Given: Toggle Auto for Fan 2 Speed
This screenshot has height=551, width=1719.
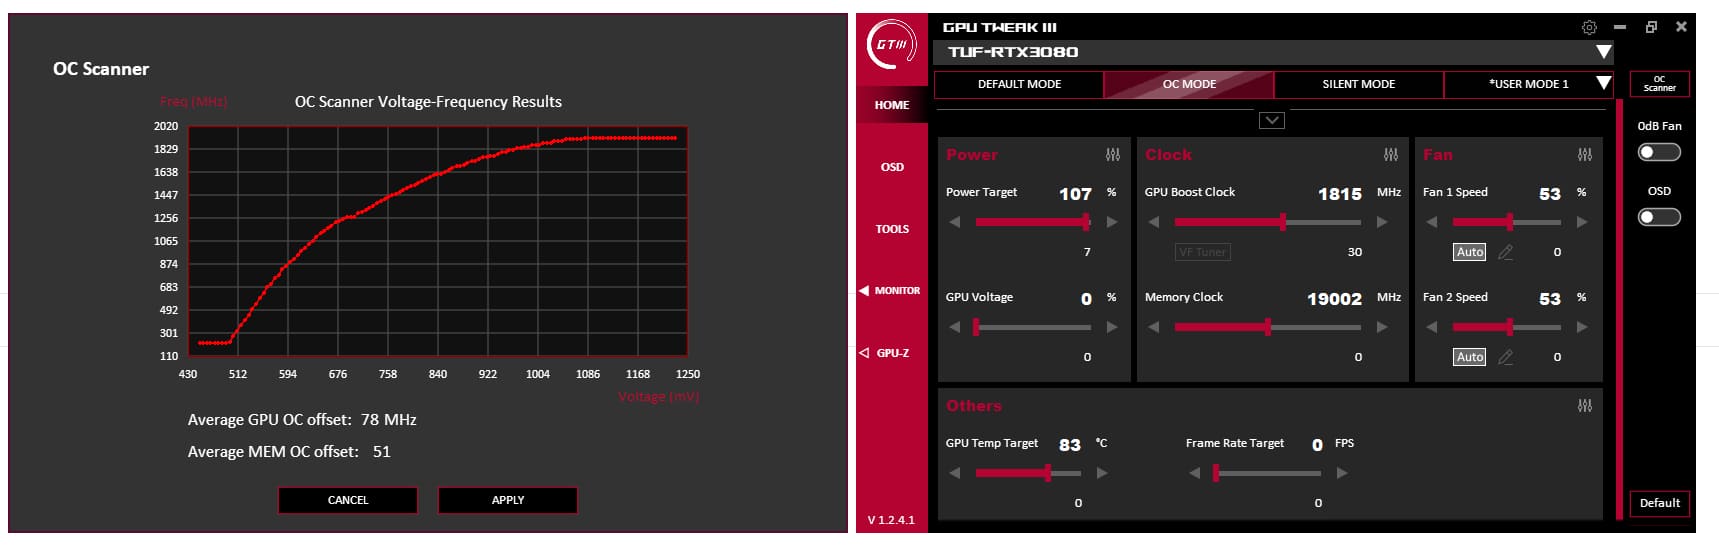Looking at the screenshot, I should pos(1469,357).
